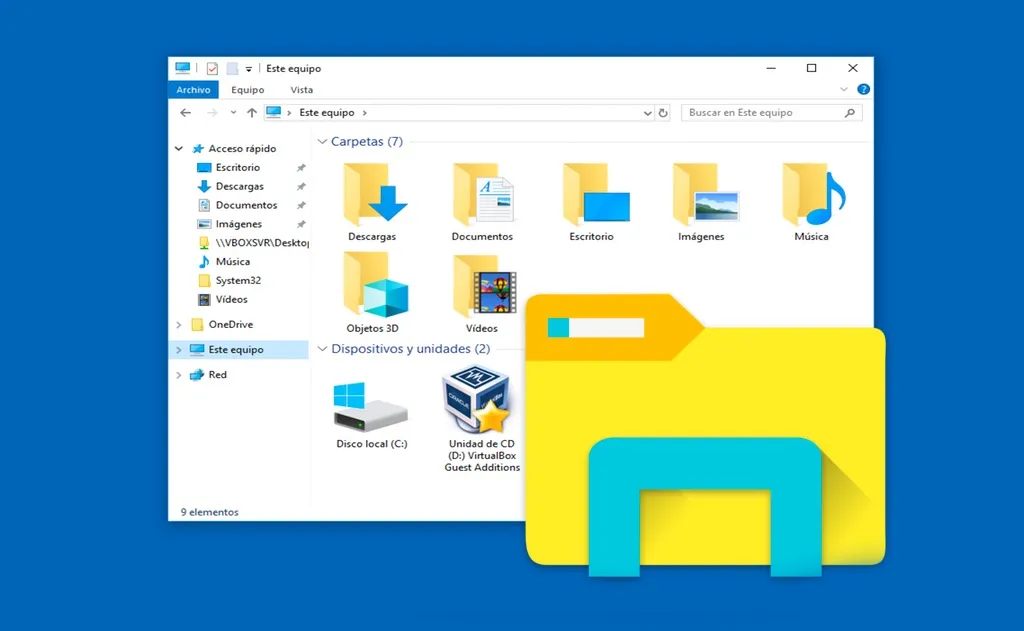
Task: Open the Imágenes folder icon
Action: tap(702, 195)
